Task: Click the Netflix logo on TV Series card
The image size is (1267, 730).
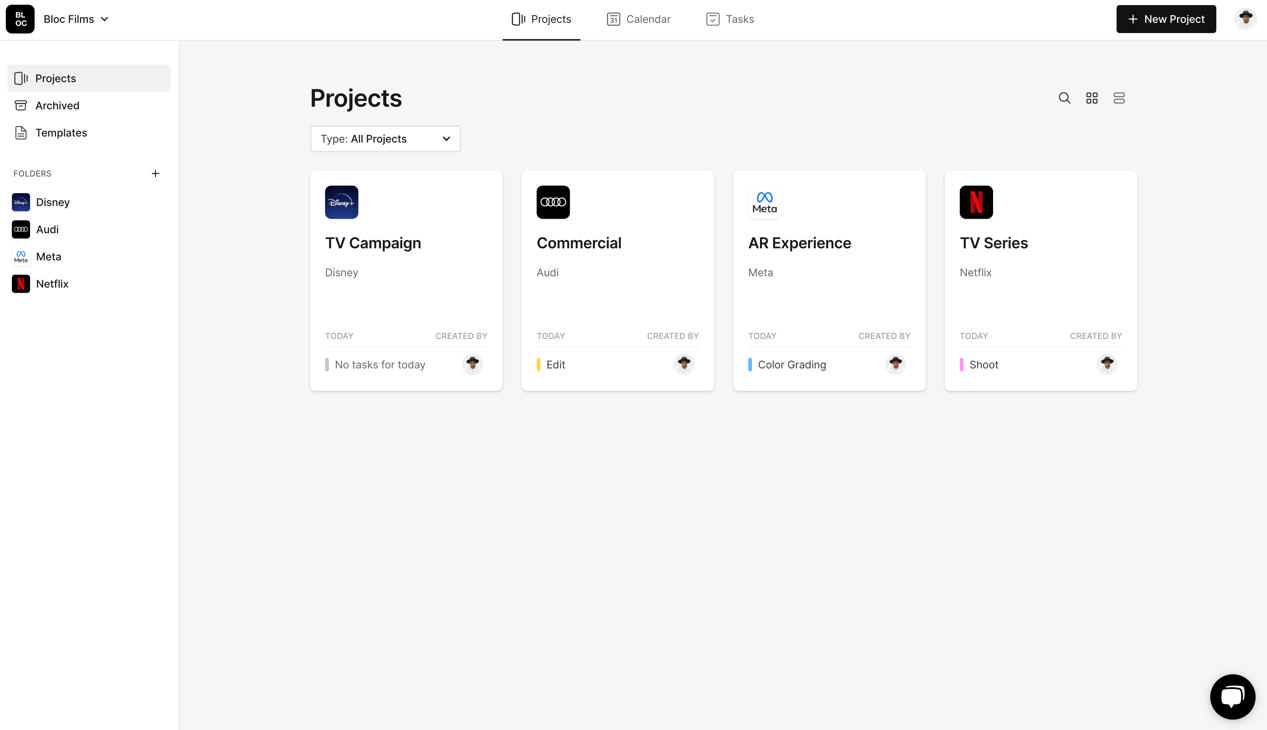Action: (976, 202)
